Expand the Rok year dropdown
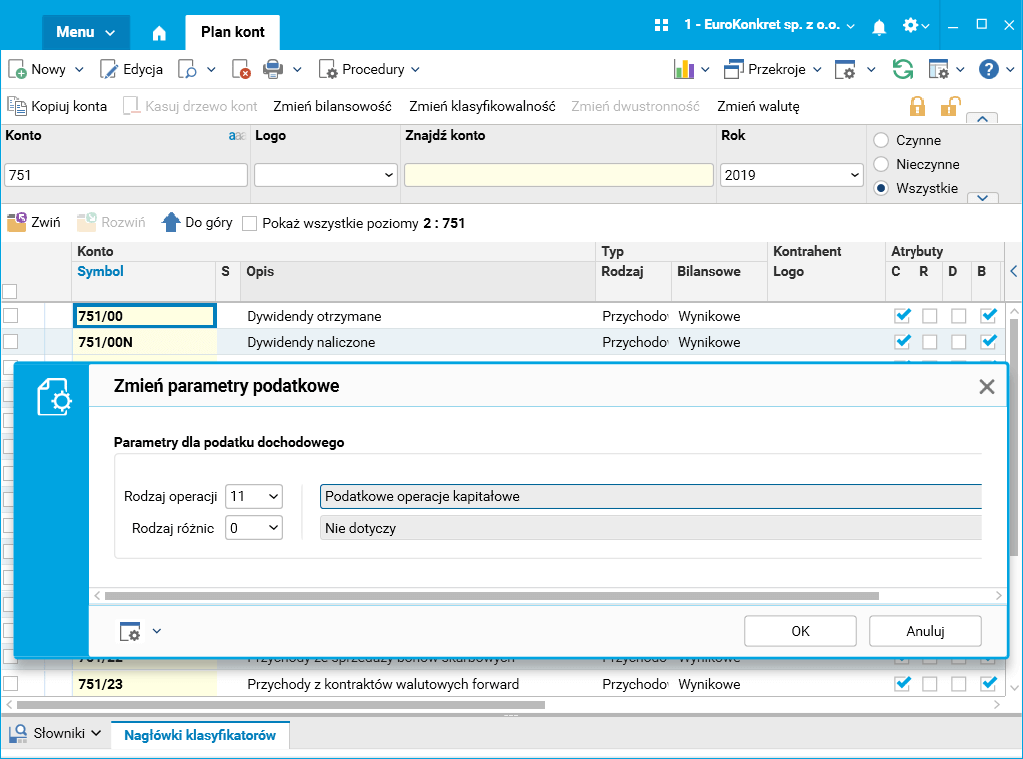Screen dimensions: 1023x759 pos(791,175)
